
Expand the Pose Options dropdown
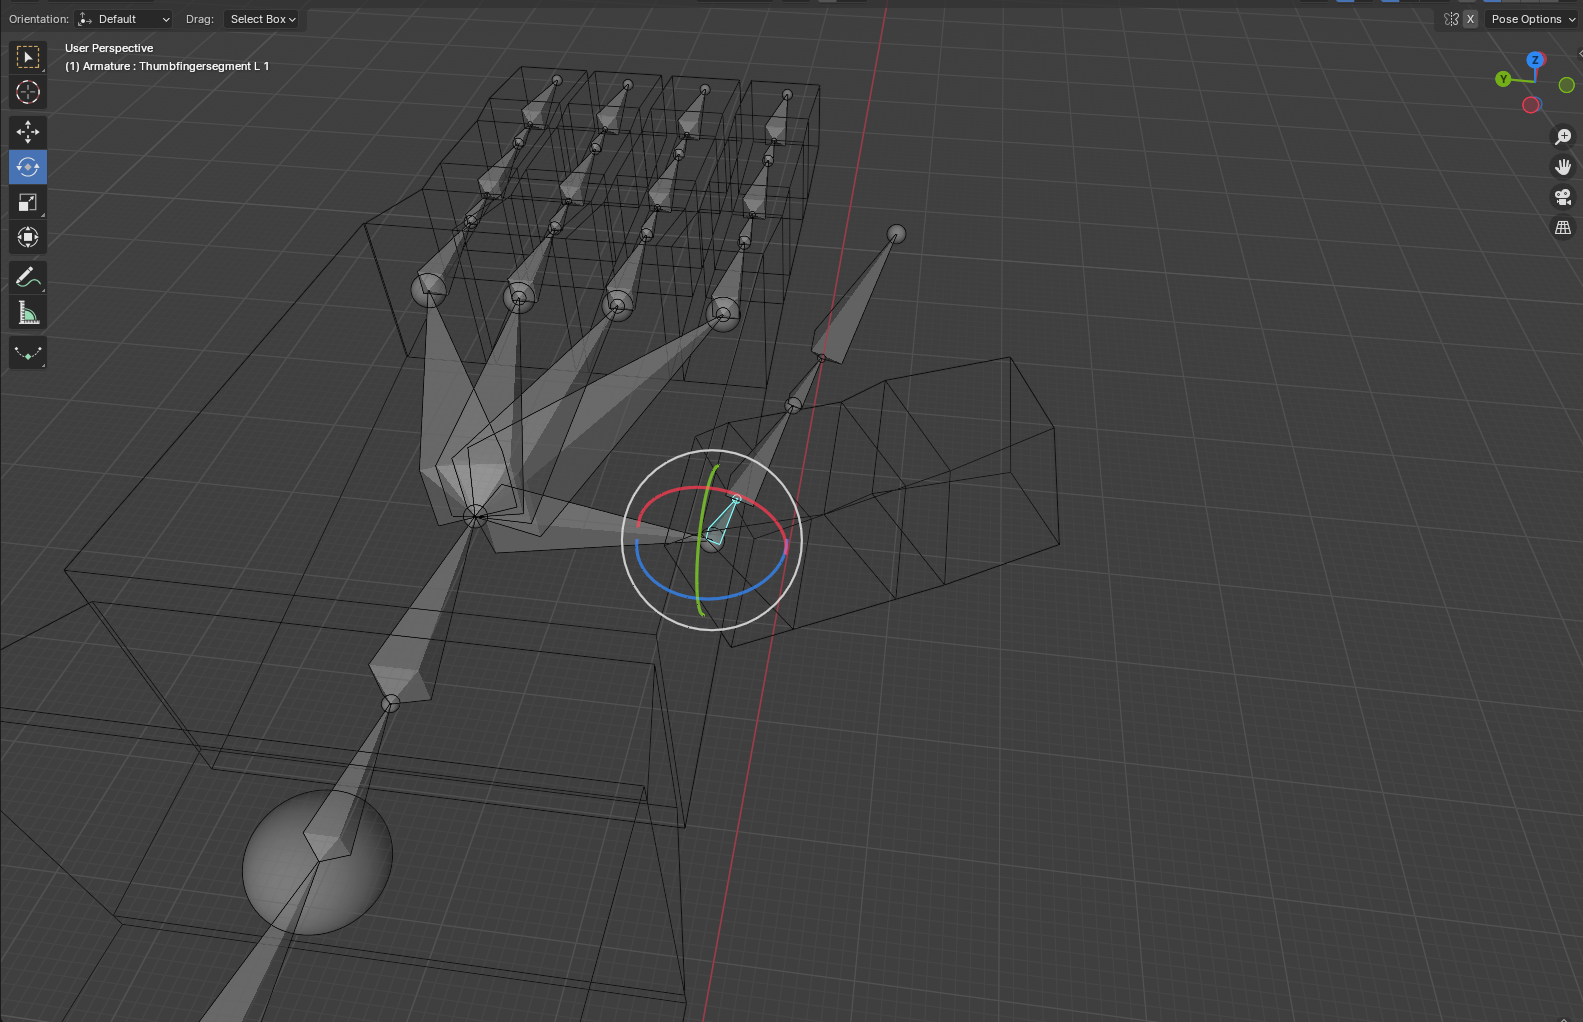coord(1532,19)
